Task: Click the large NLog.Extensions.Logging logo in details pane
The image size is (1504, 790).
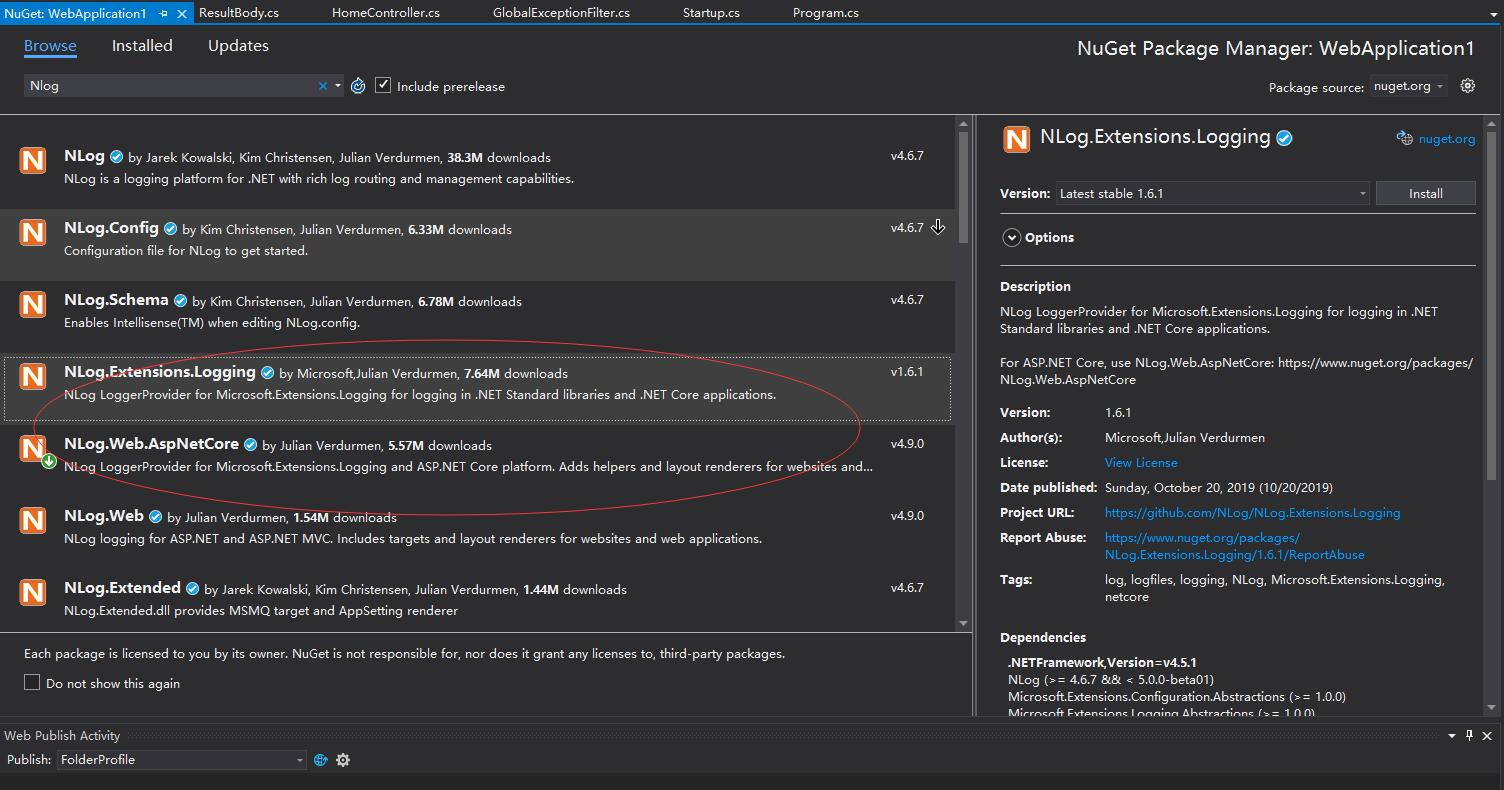Action: 1016,139
